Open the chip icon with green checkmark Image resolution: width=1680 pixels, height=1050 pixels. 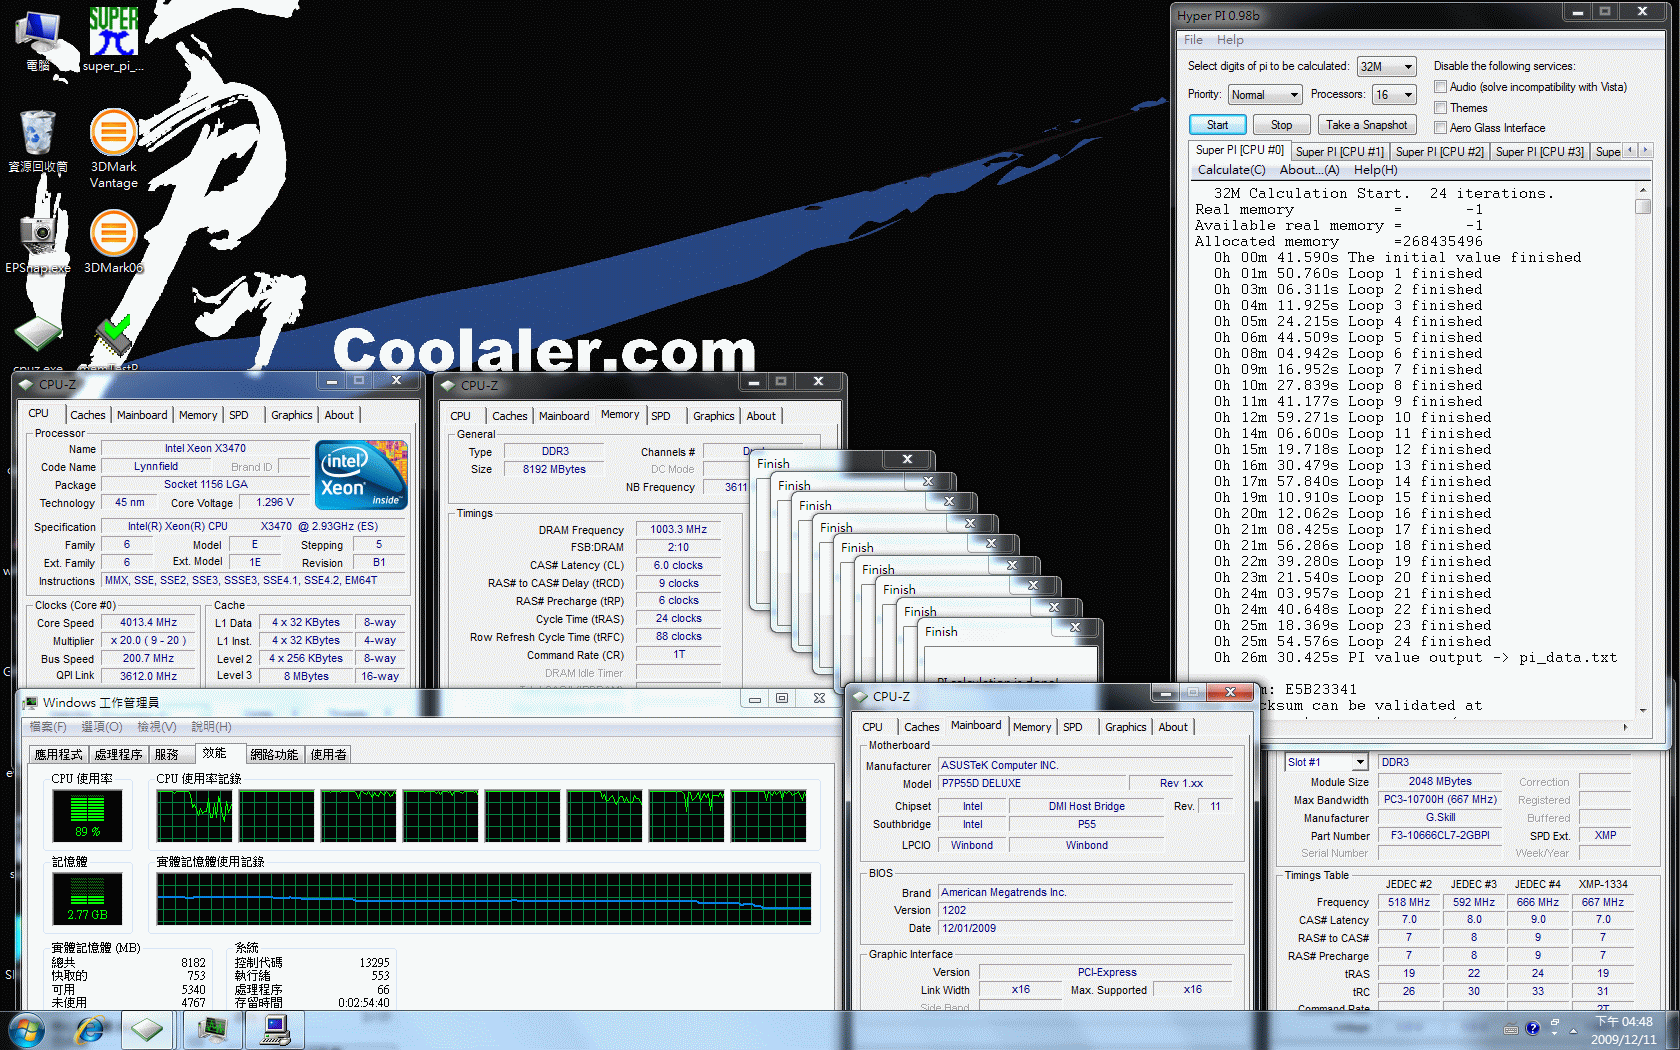(x=113, y=340)
